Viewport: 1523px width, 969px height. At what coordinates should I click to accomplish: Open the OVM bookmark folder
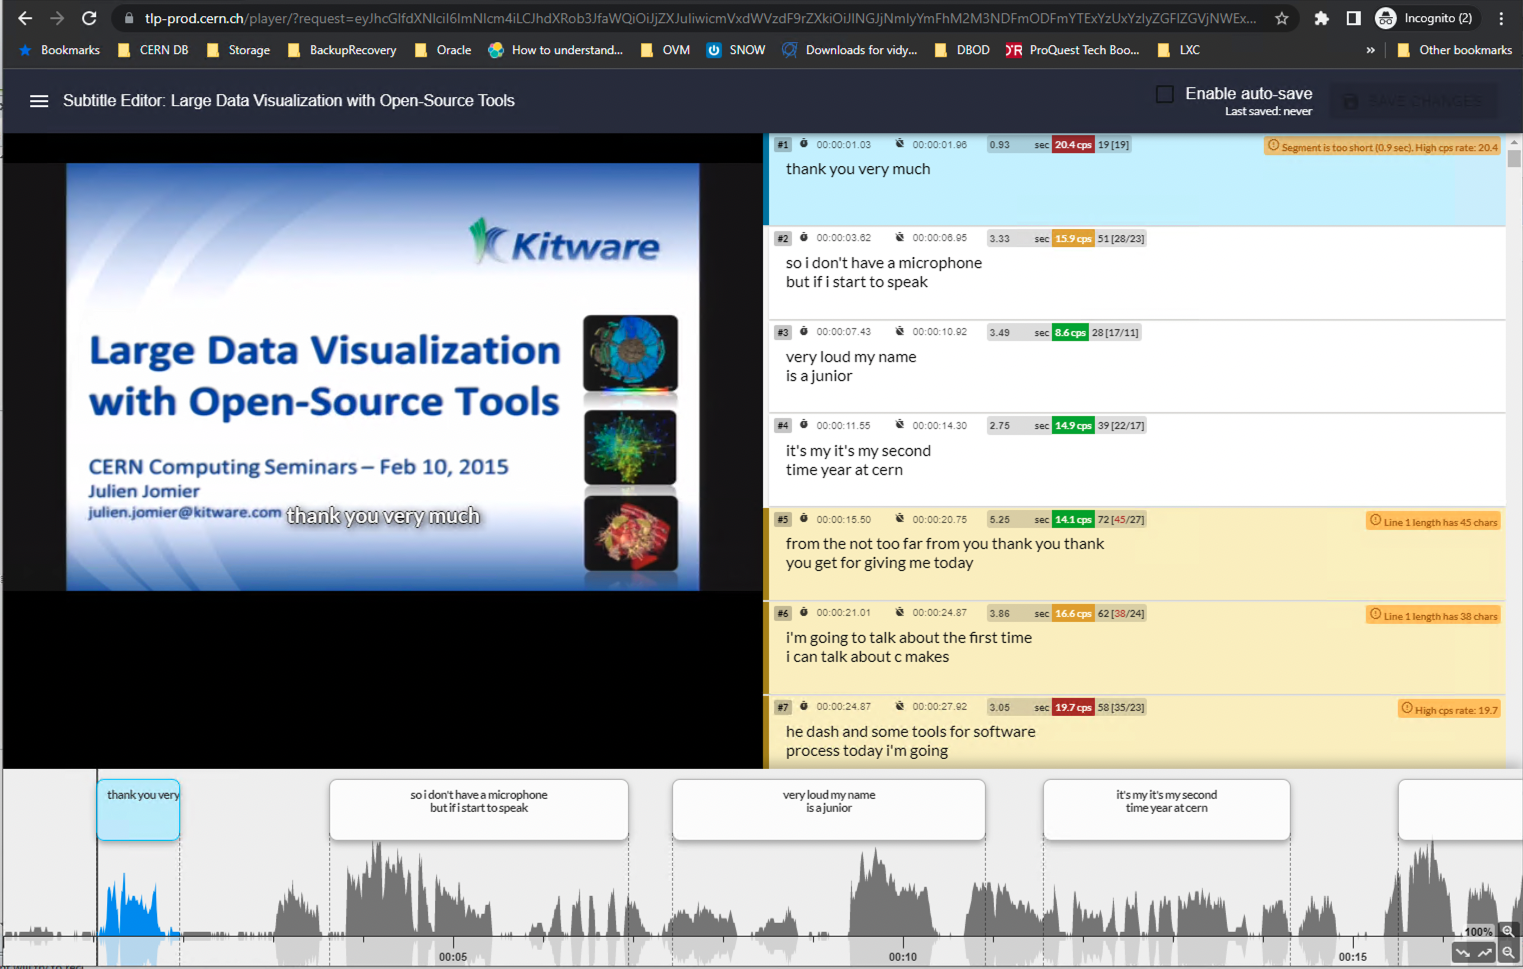[665, 50]
